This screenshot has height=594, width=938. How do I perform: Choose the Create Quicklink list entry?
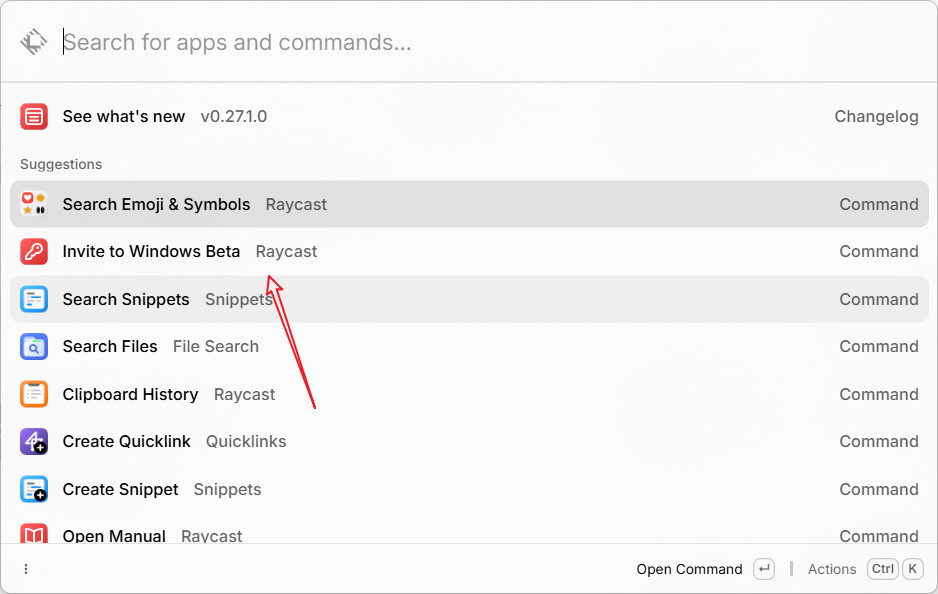469,441
